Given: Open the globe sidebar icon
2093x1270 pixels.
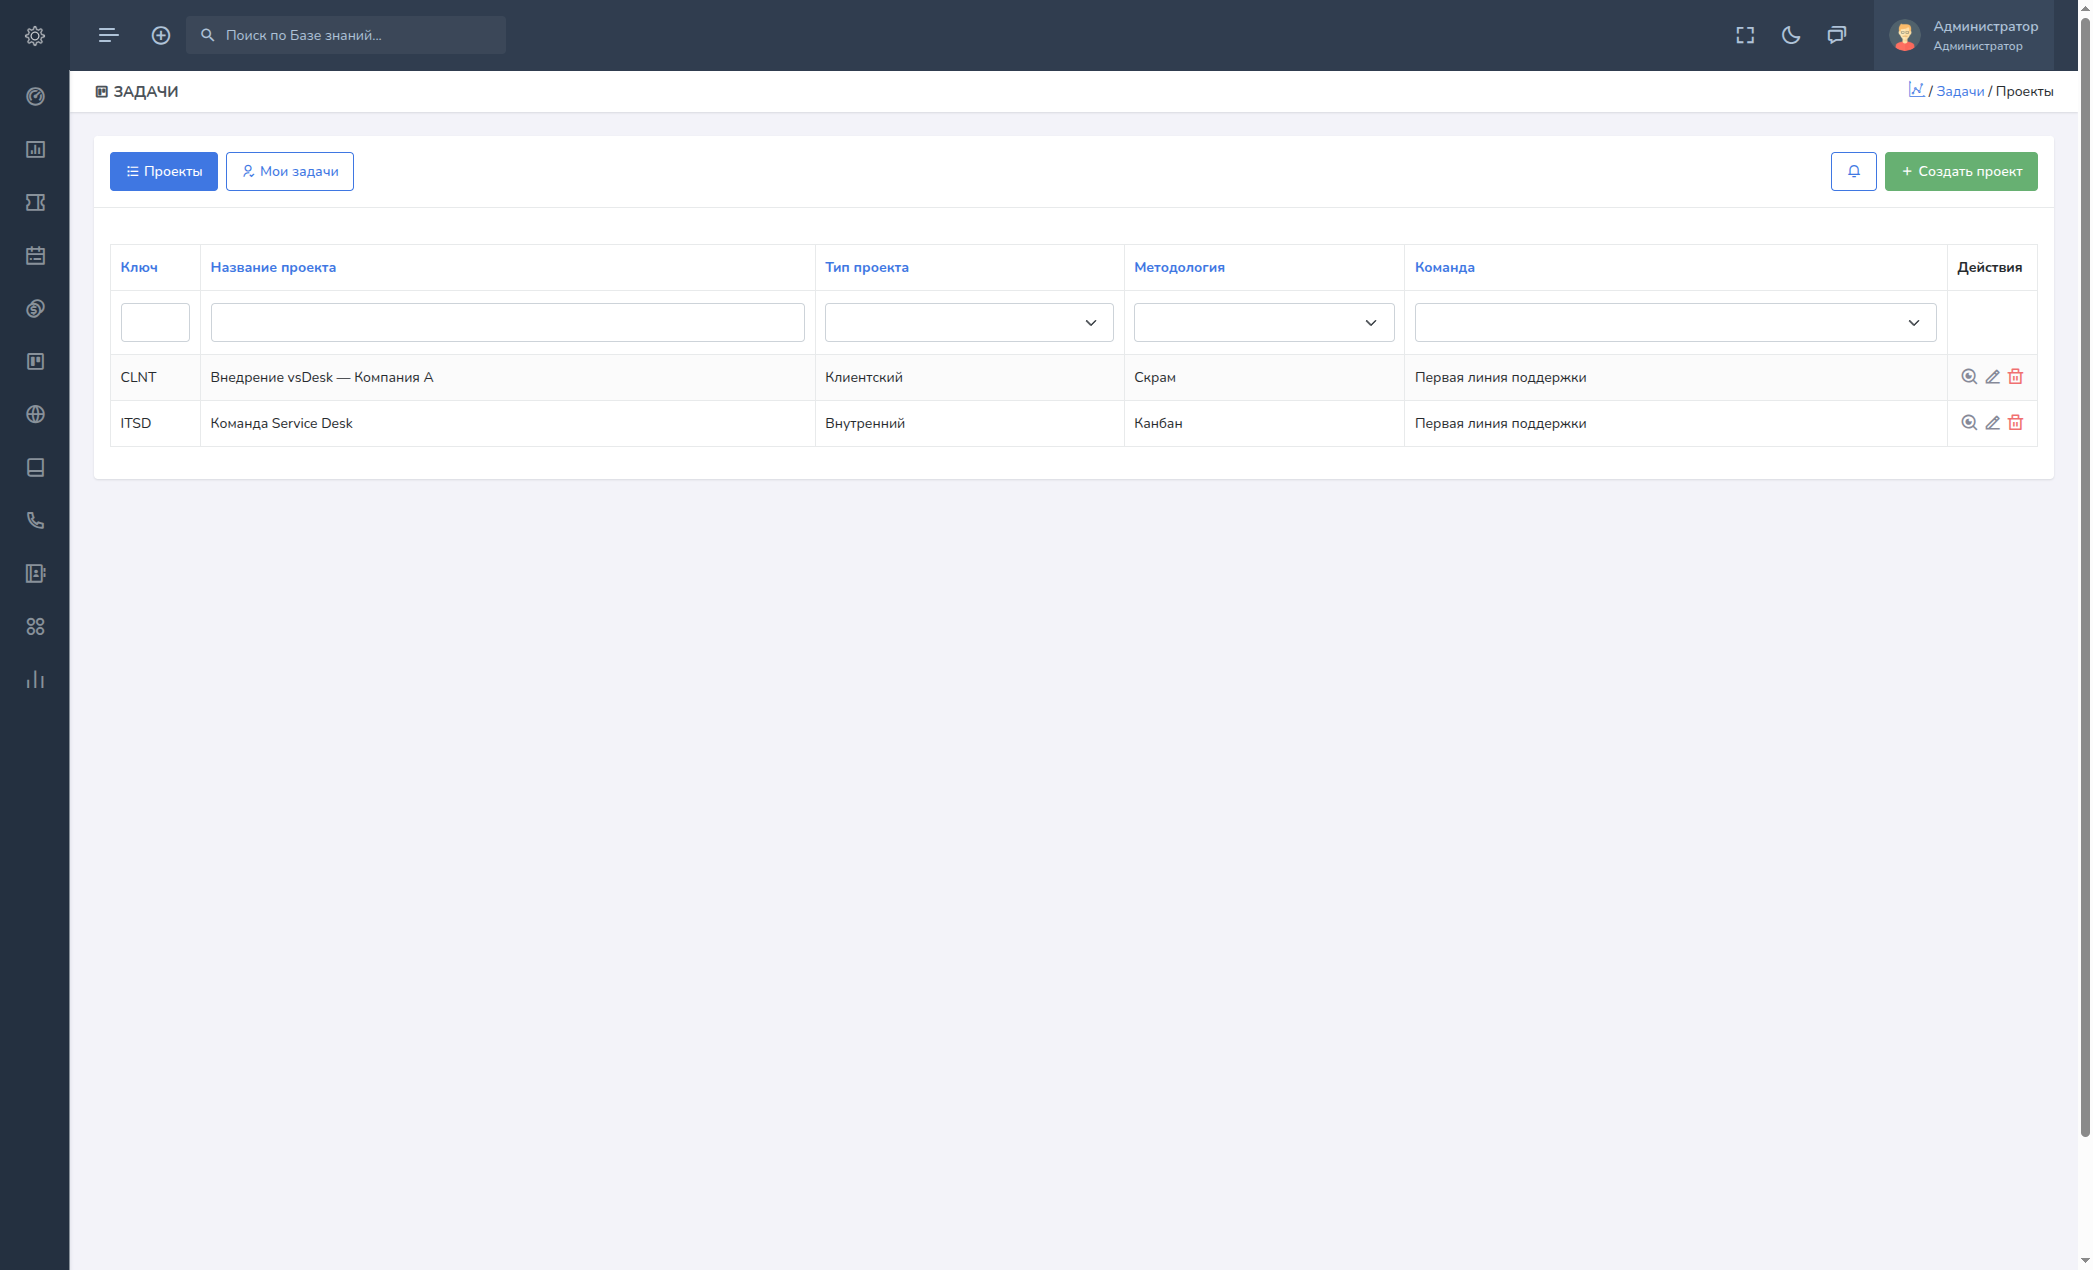Looking at the screenshot, I should point(35,414).
